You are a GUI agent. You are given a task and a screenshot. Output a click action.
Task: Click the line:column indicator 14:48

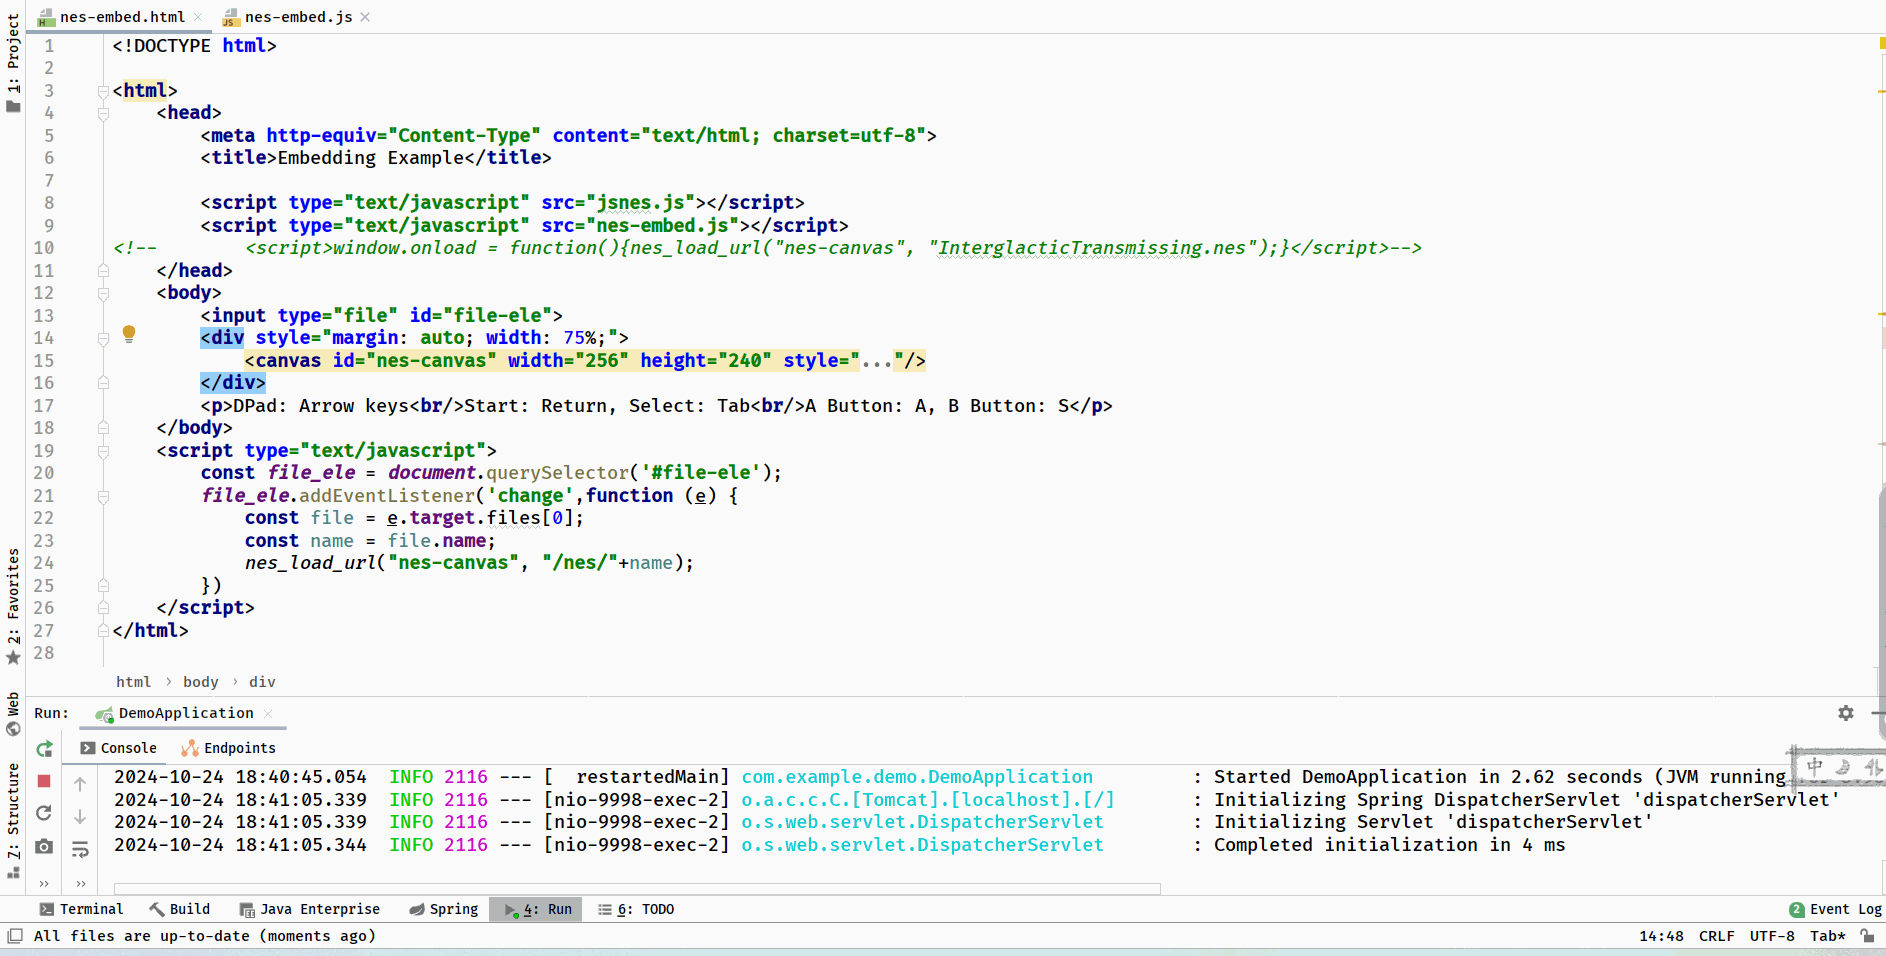click(1661, 936)
